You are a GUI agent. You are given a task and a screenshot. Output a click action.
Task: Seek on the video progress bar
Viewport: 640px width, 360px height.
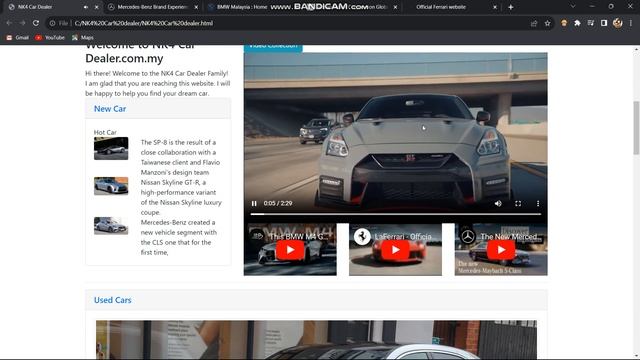tap(396, 214)
